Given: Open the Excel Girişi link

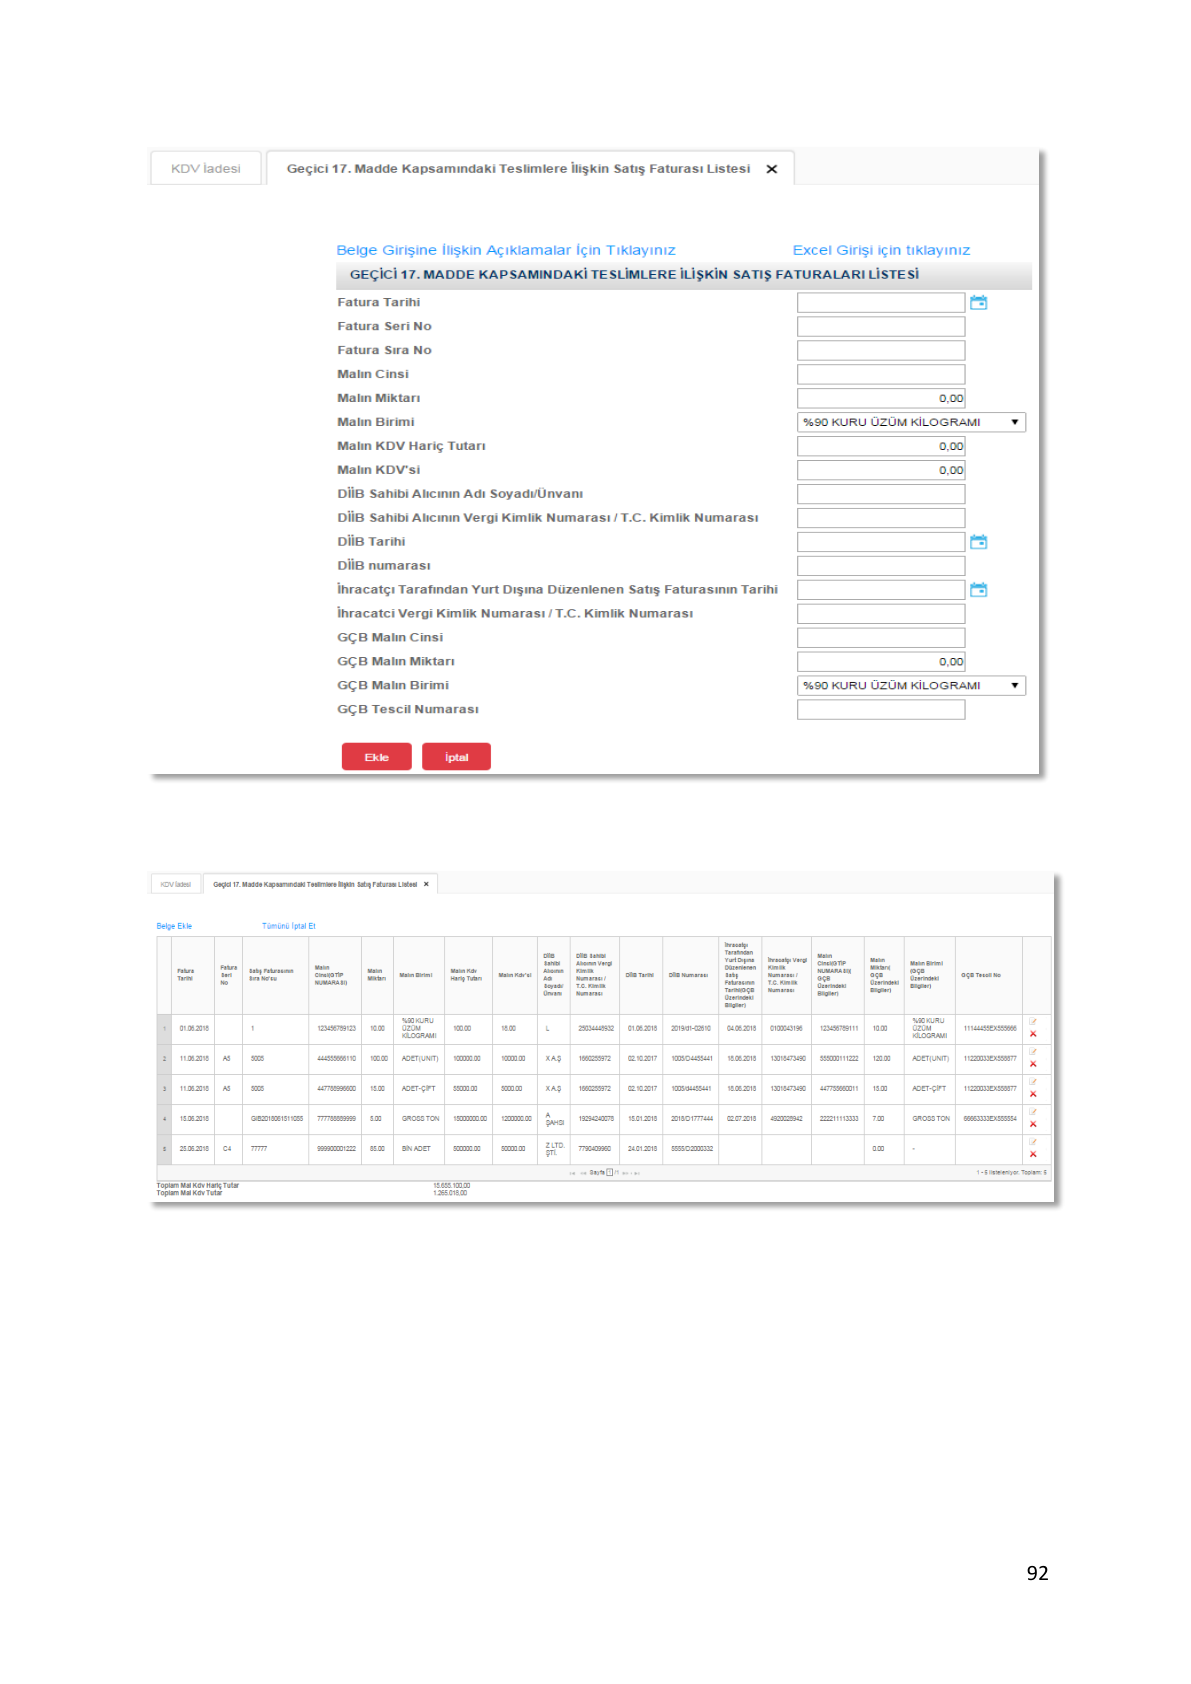Looking at the screenshot, I should tap(881, 250).
